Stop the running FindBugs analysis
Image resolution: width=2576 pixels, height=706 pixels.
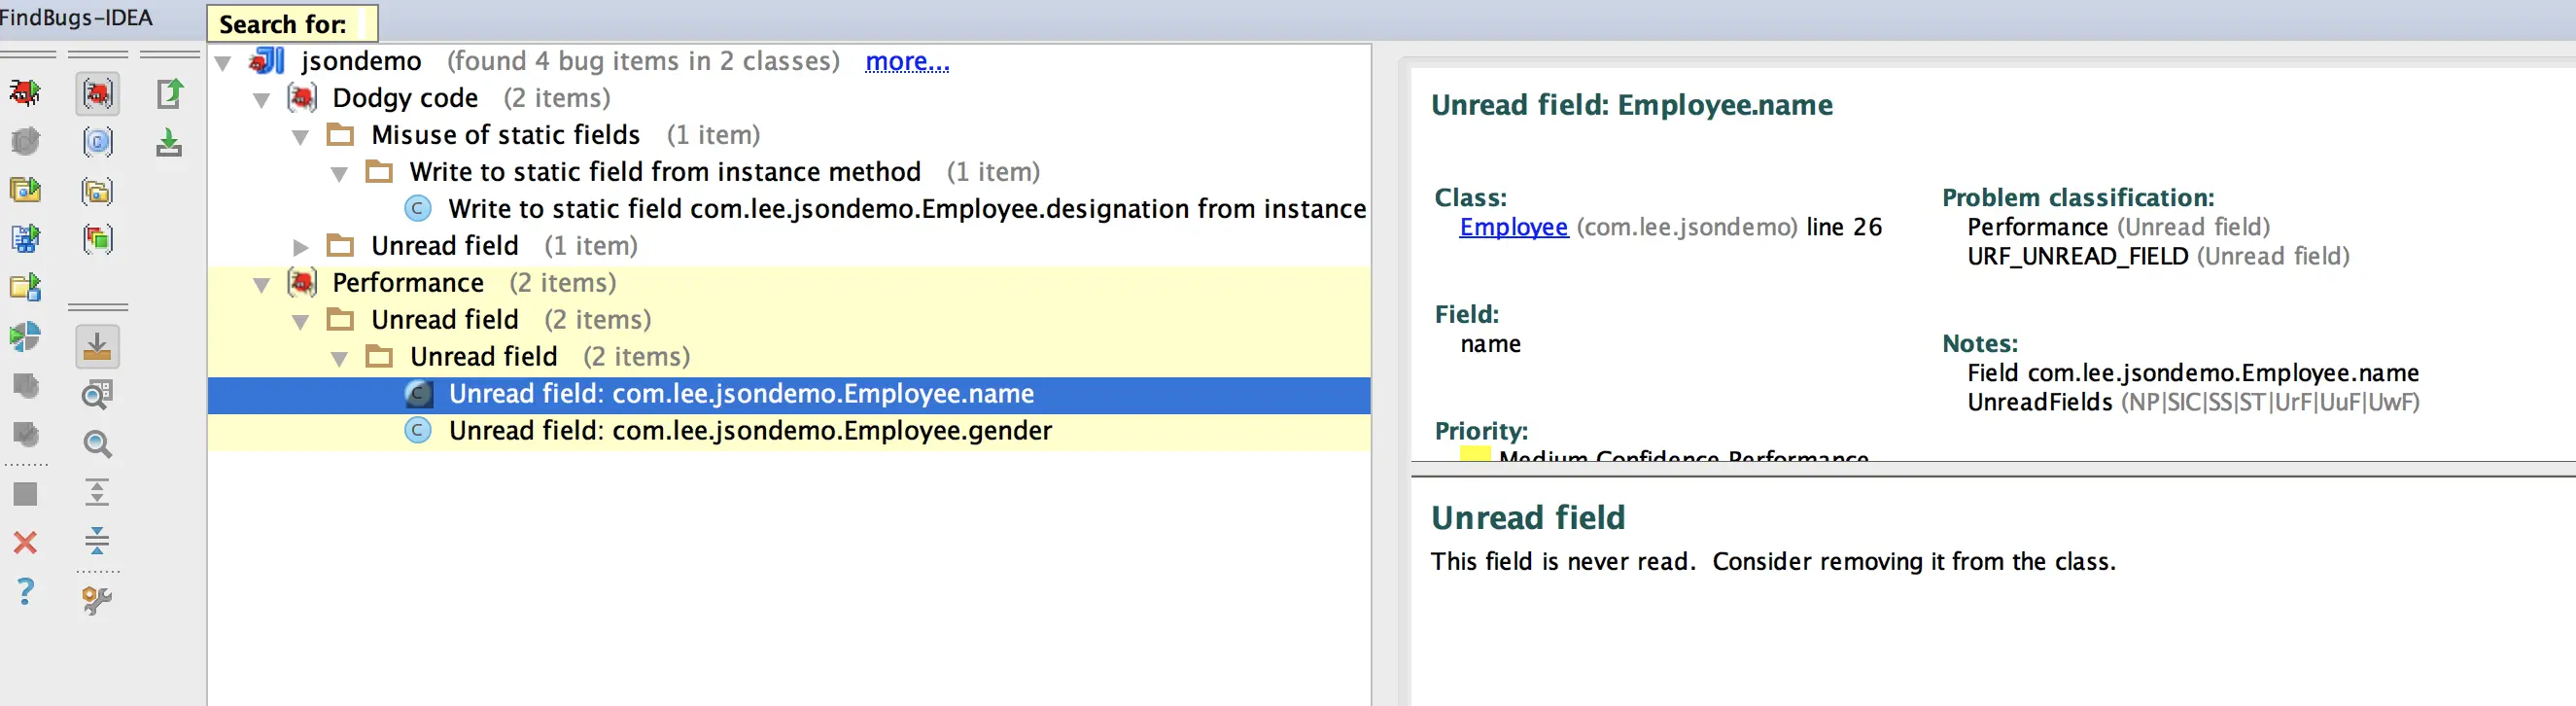tap(25, 494)
